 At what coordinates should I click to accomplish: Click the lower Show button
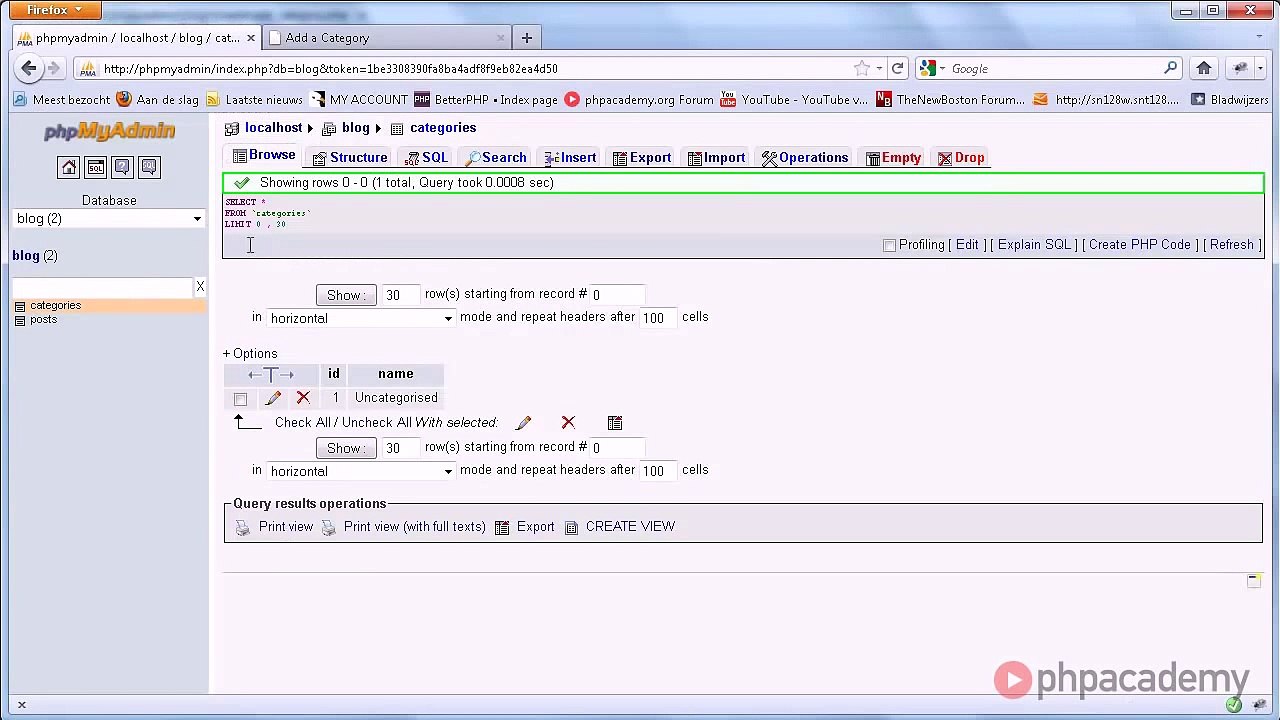[x=344, y=448]
